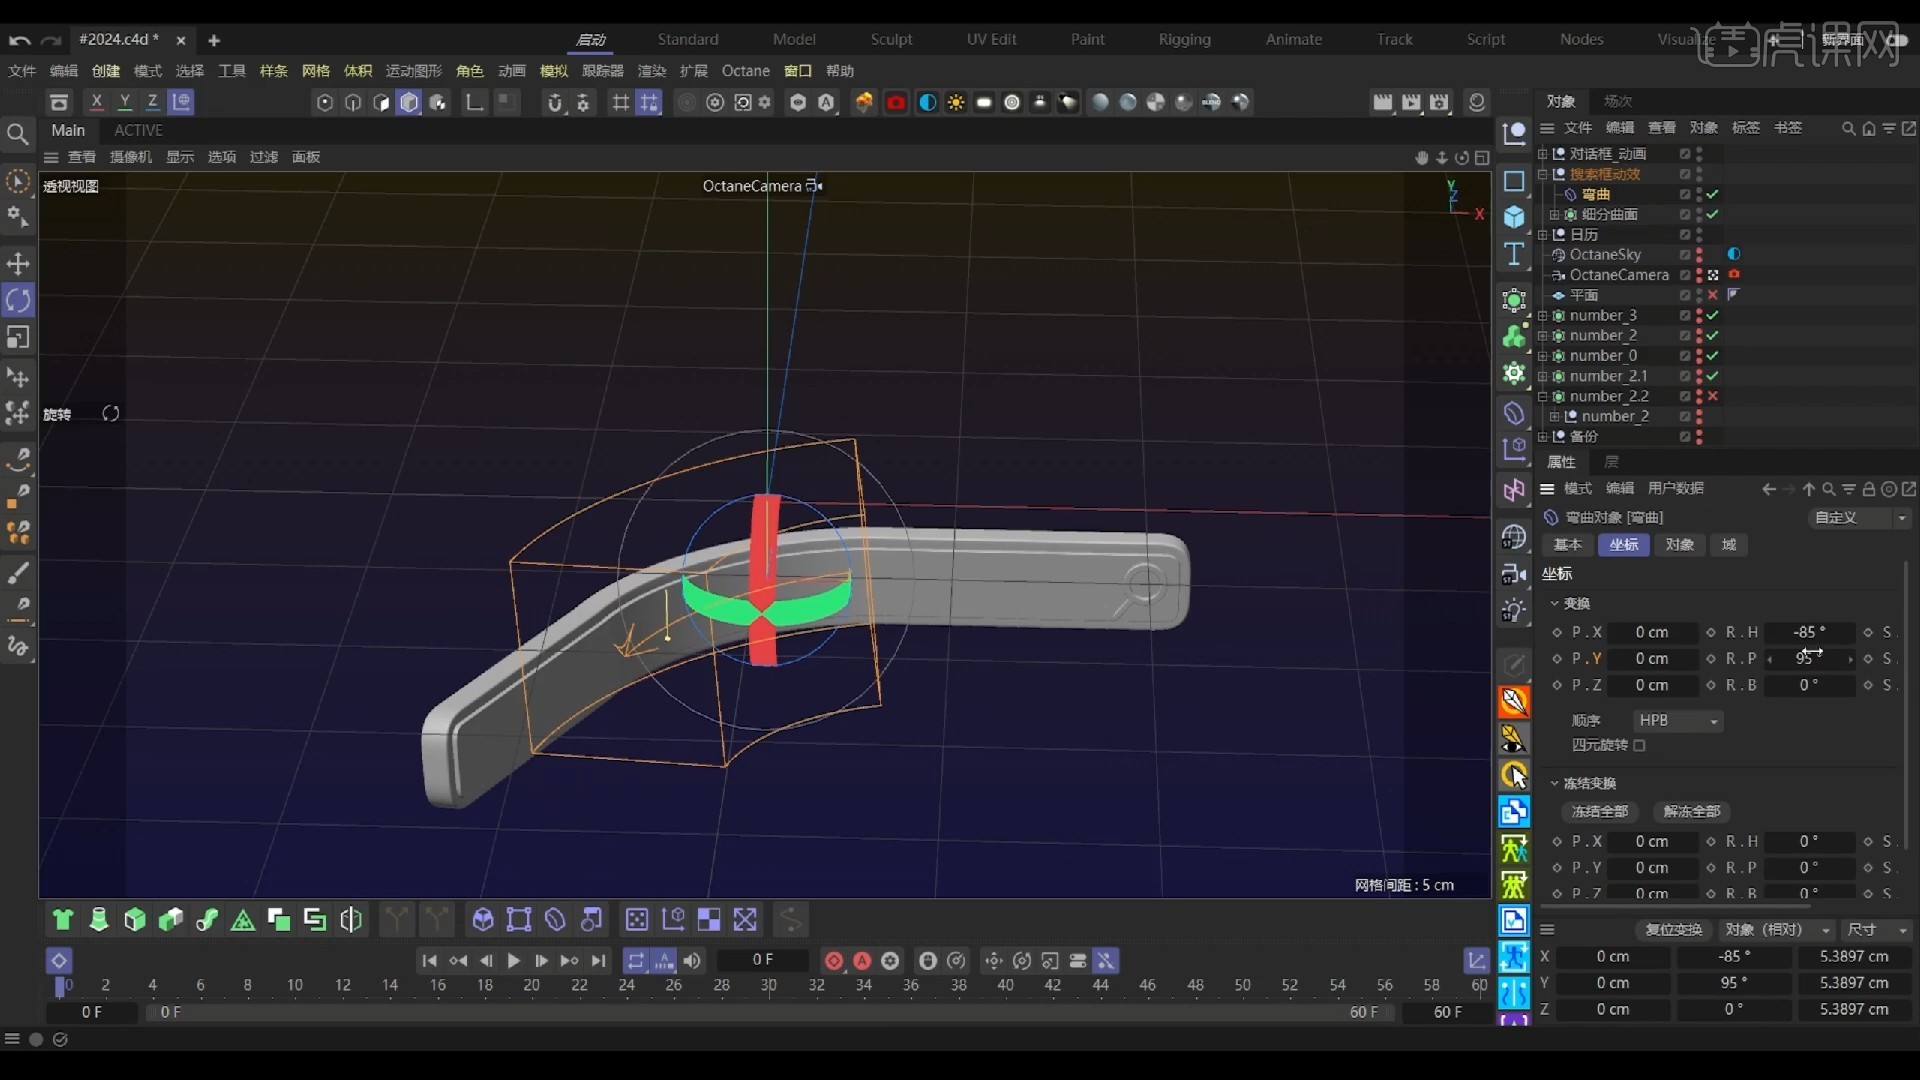Switch to the 对象 attribute tab
Viewport: 1920px width, 1080px height.
[1679, 545]
